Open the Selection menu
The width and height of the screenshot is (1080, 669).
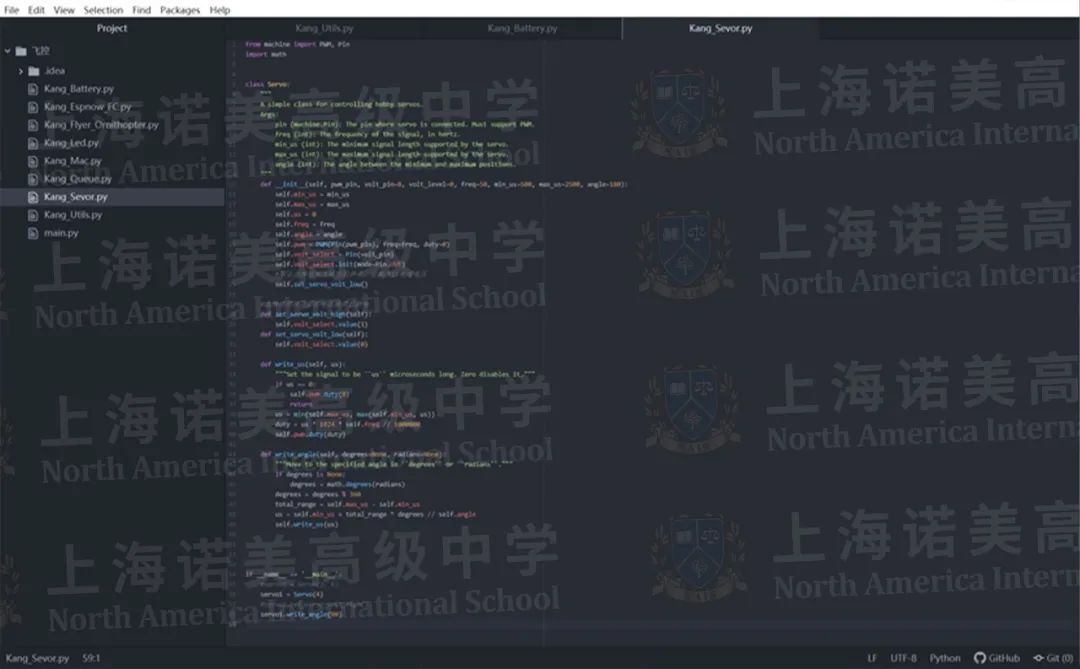103,10
